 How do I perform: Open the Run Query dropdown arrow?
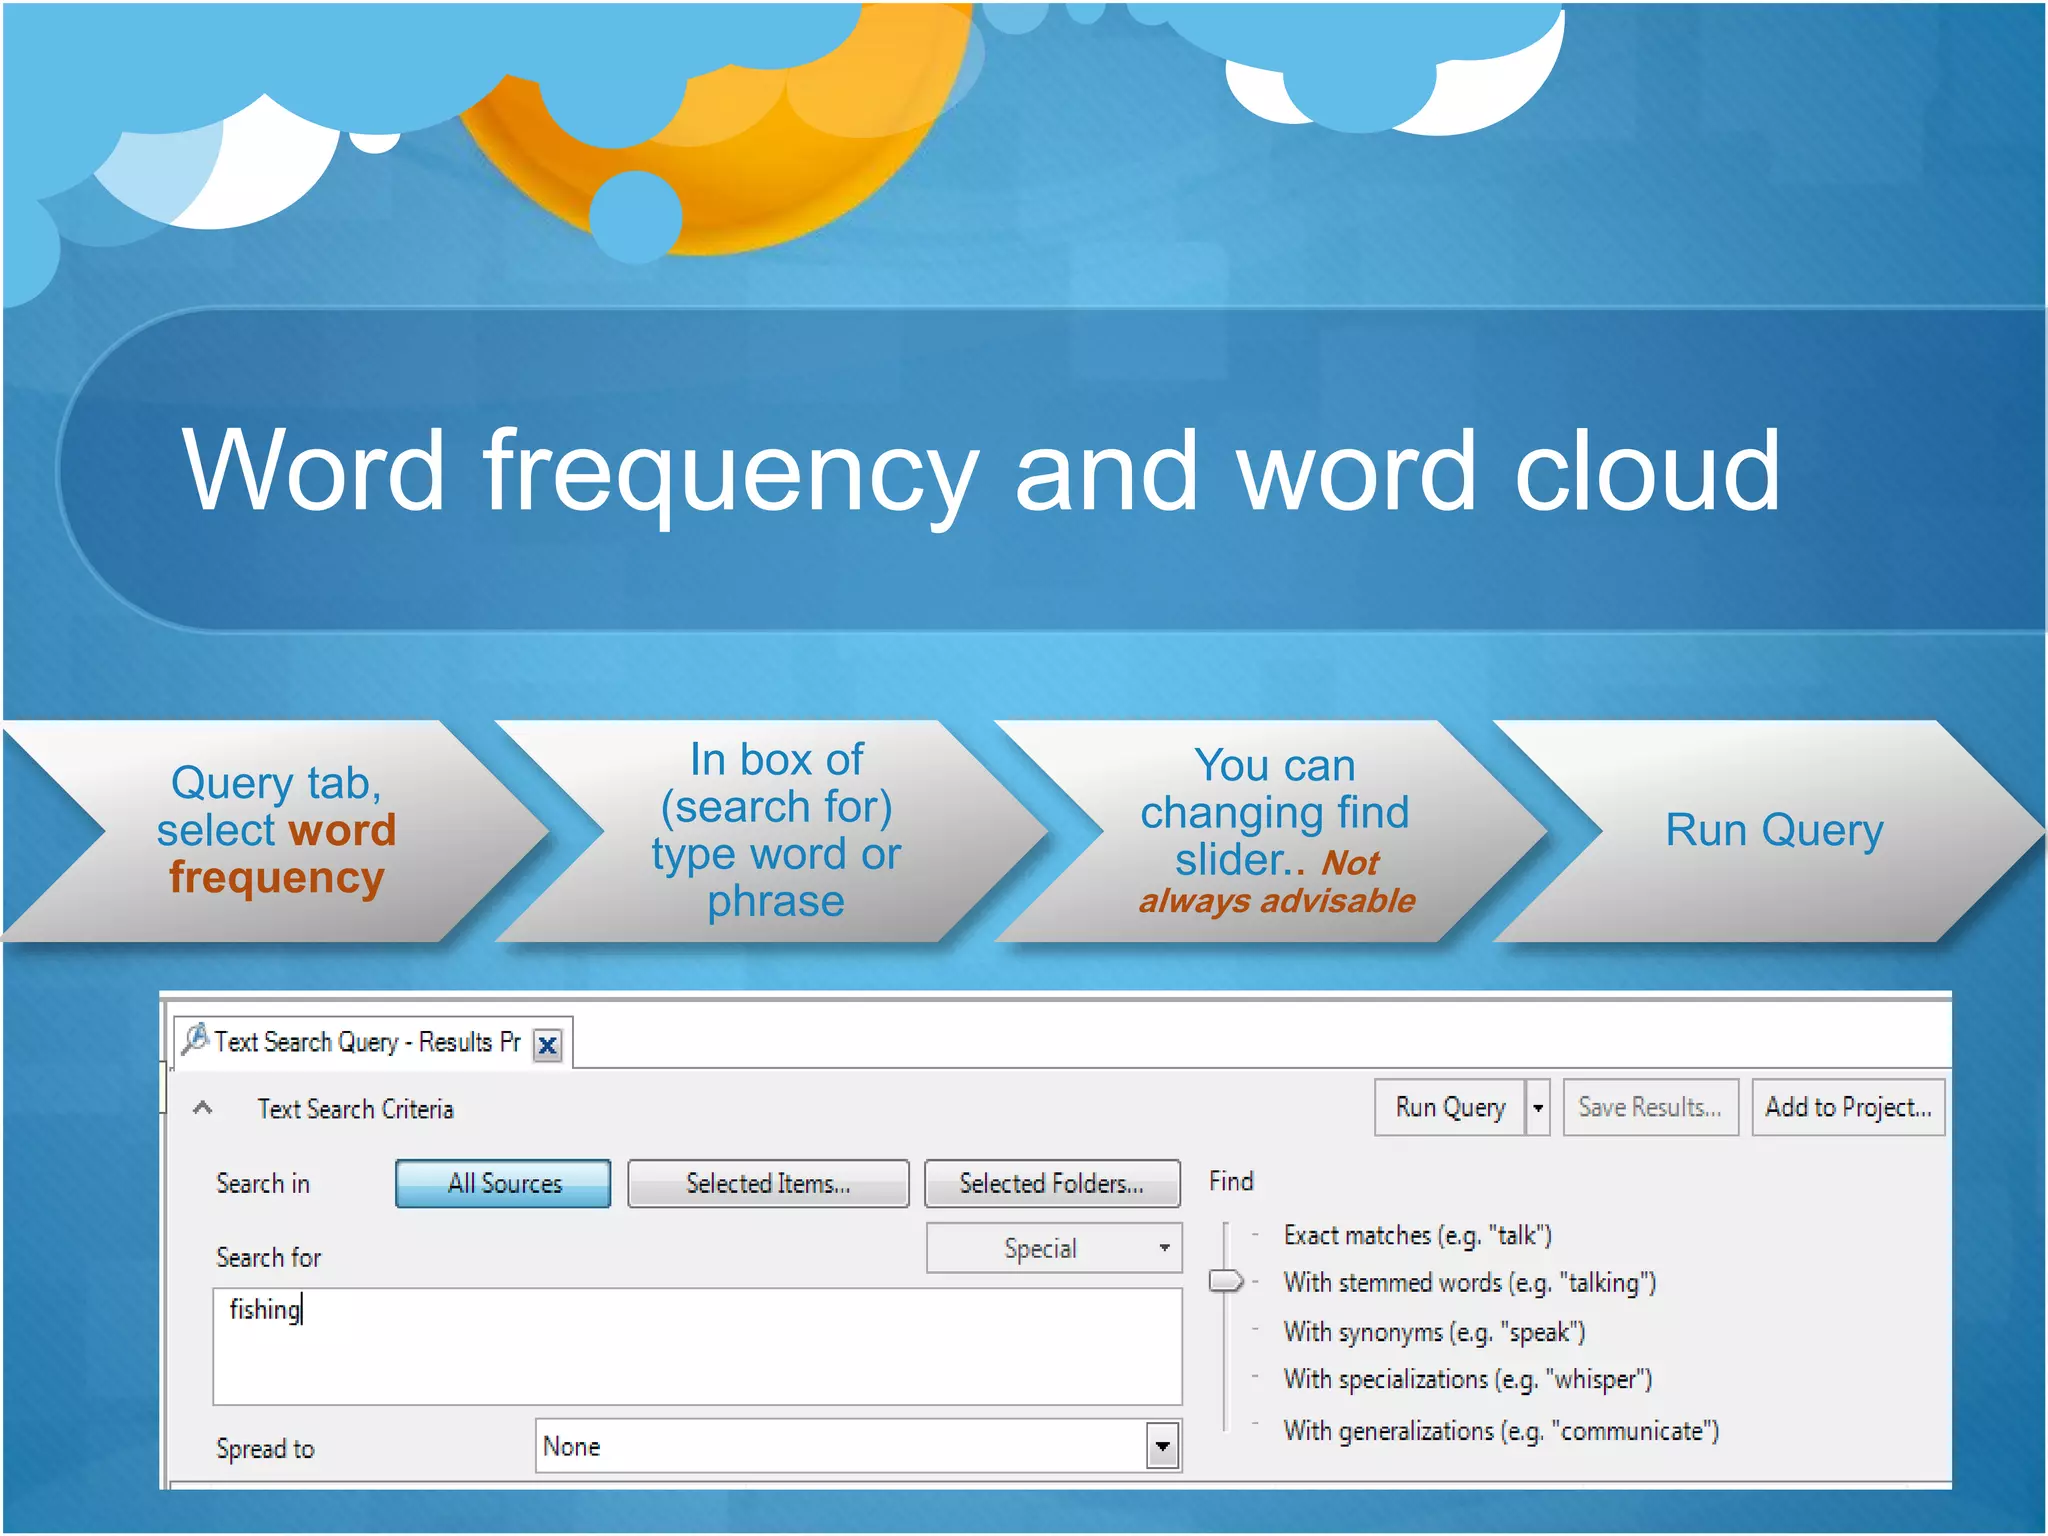(x=1538, y=1107)
